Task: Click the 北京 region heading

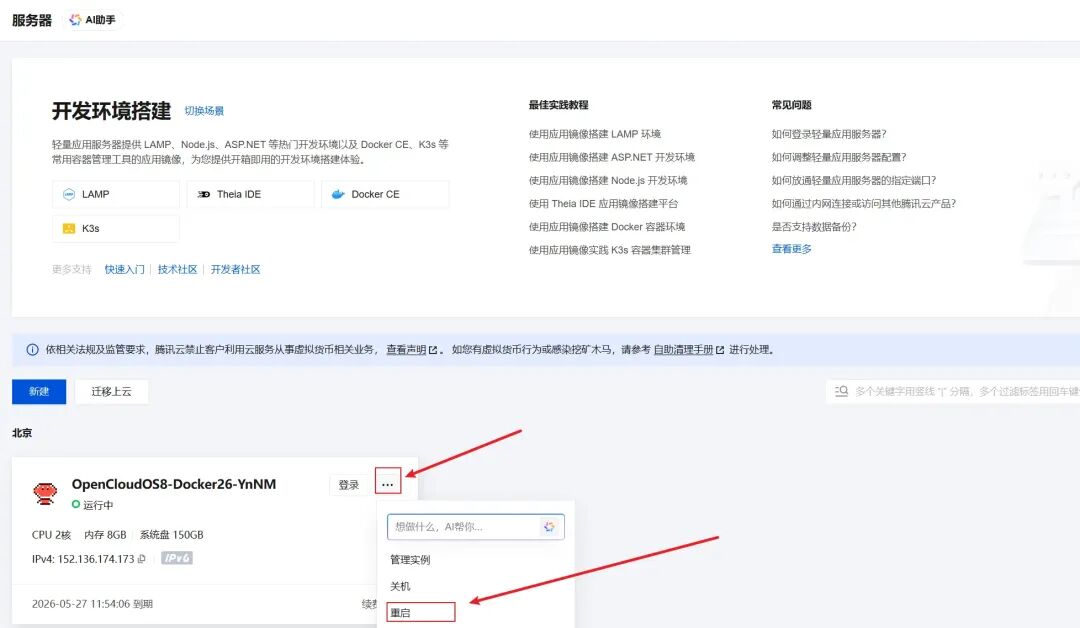Action: [x=22, y=433]
